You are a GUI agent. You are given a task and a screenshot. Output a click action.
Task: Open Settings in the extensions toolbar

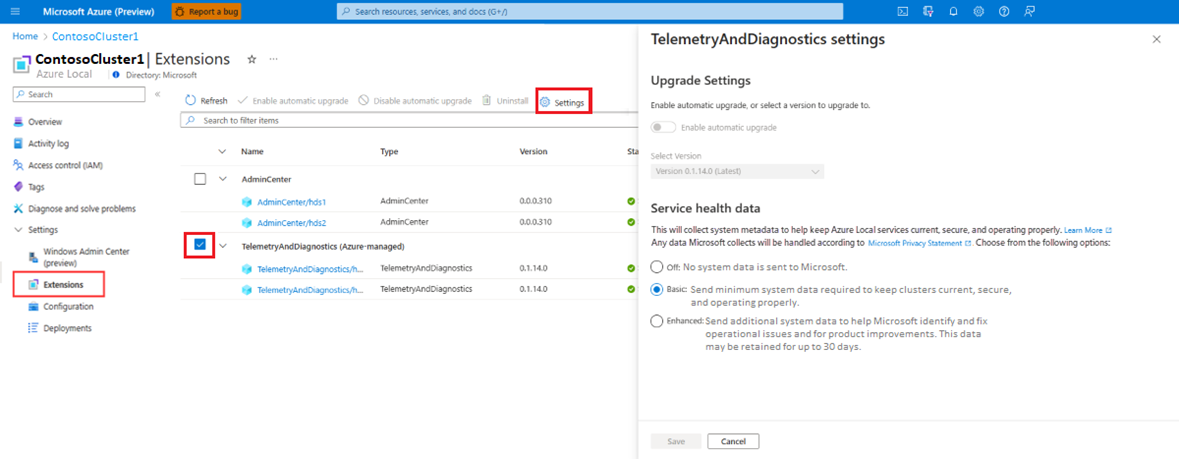click(x=562, y=102)
